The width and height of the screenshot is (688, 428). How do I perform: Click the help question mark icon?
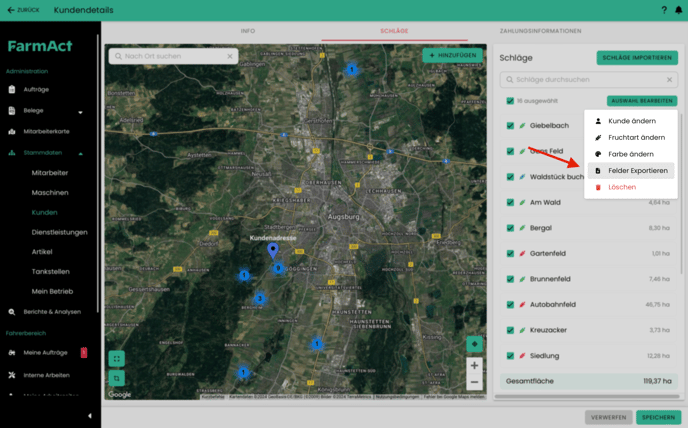[x=664, y=10]
